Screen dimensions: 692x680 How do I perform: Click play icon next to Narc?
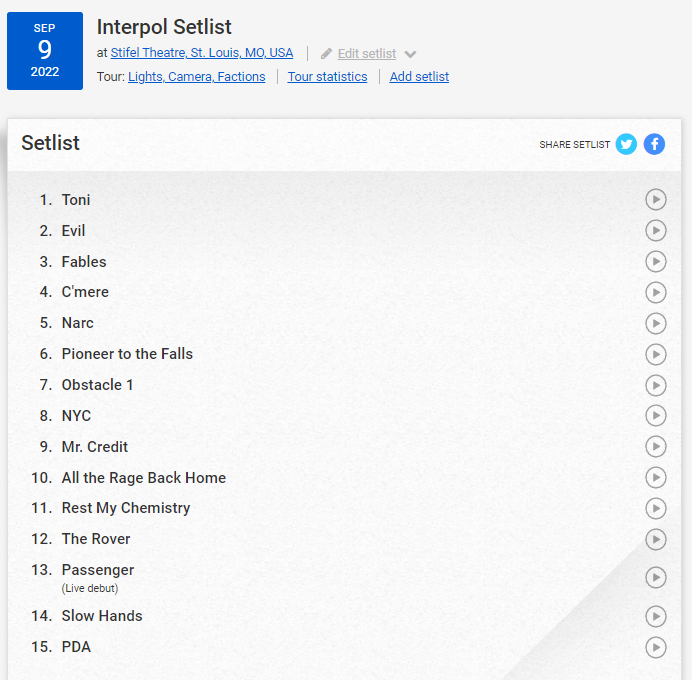[655, 323]
